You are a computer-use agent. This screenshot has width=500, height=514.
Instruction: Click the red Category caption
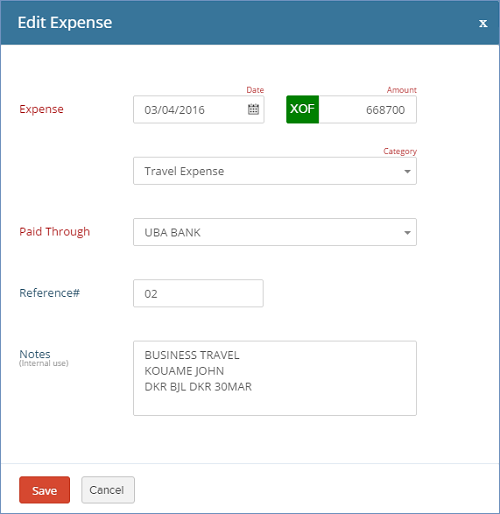tap(400, 151)
